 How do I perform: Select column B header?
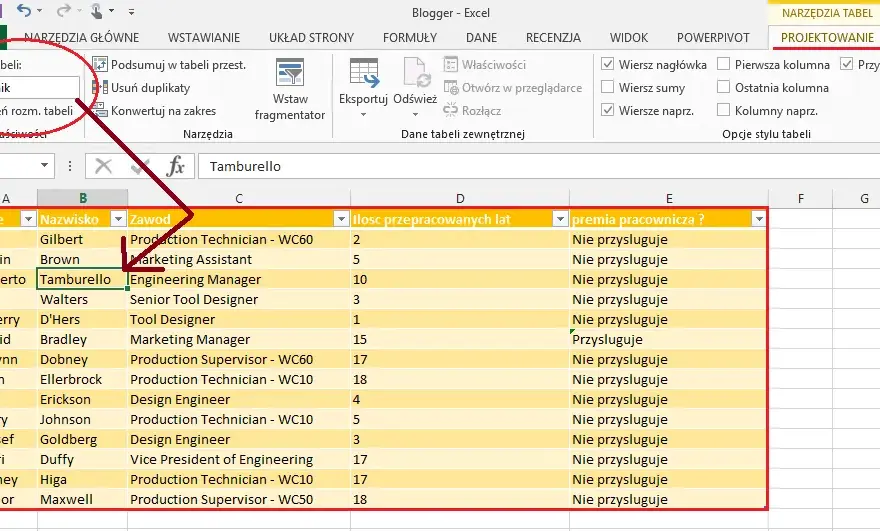(82, 198)
